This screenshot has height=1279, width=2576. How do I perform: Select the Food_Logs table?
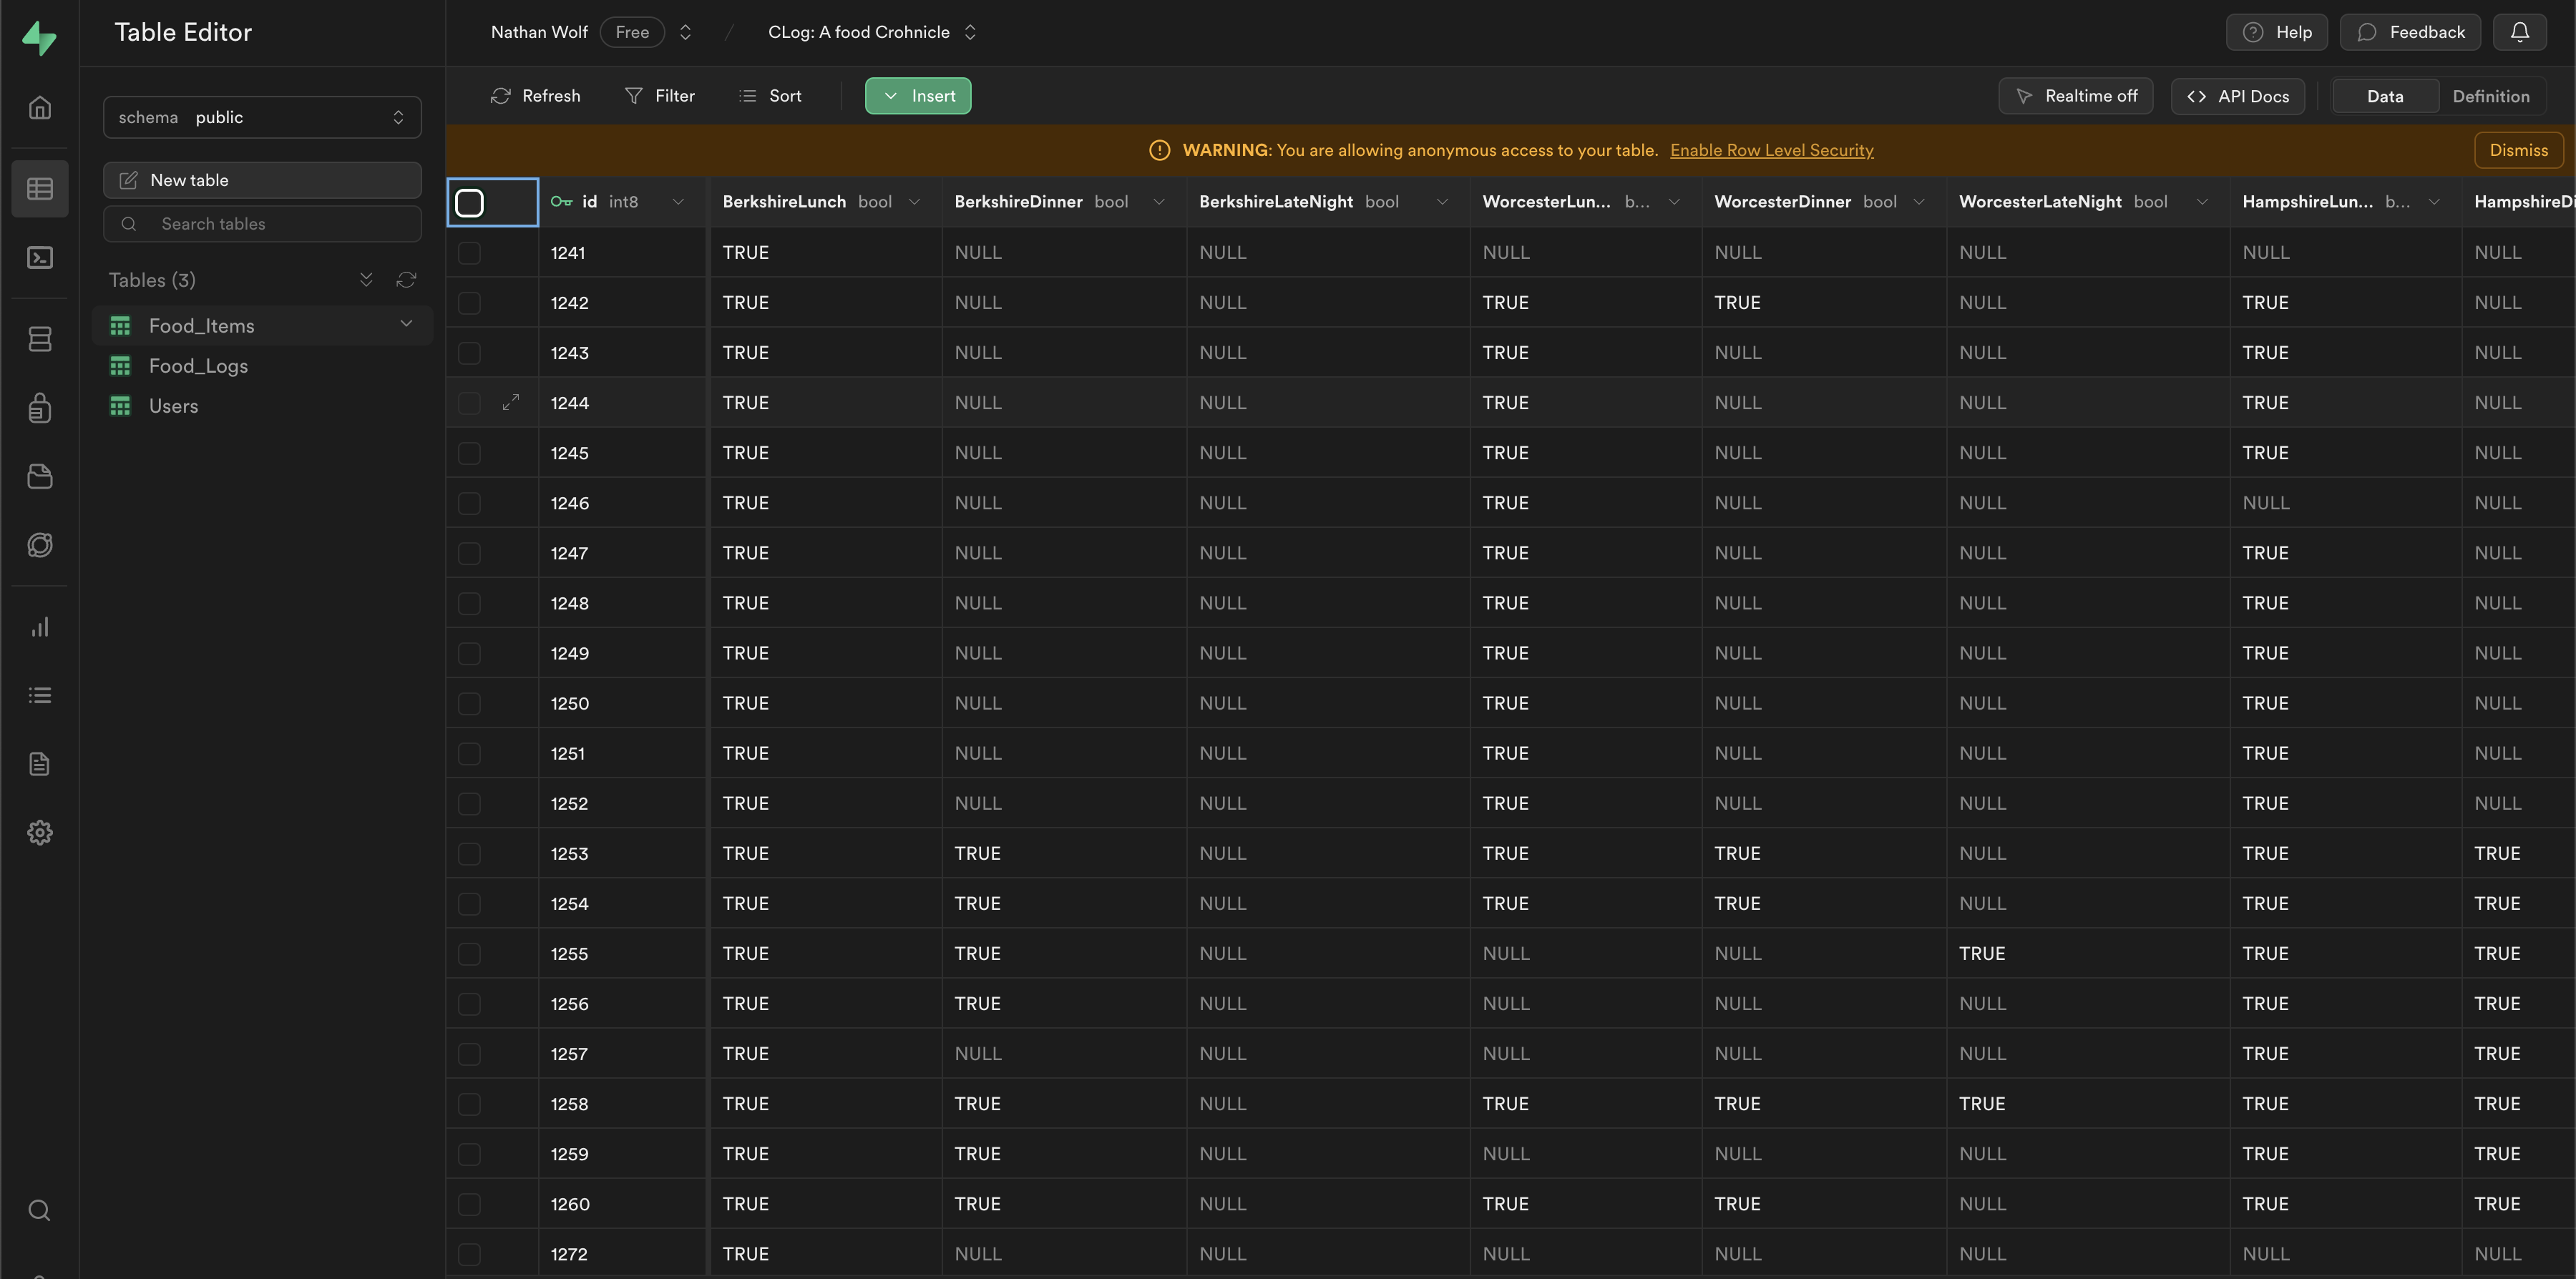point(198,366)
